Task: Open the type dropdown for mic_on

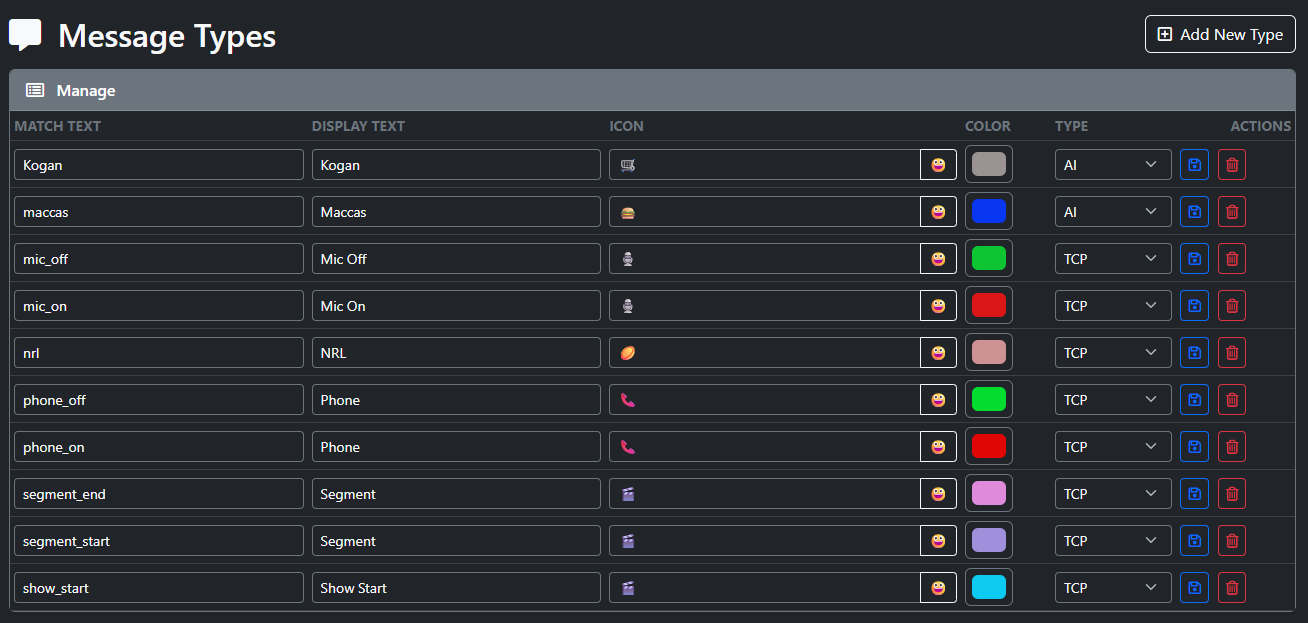Action: [x=1112, y=306]
